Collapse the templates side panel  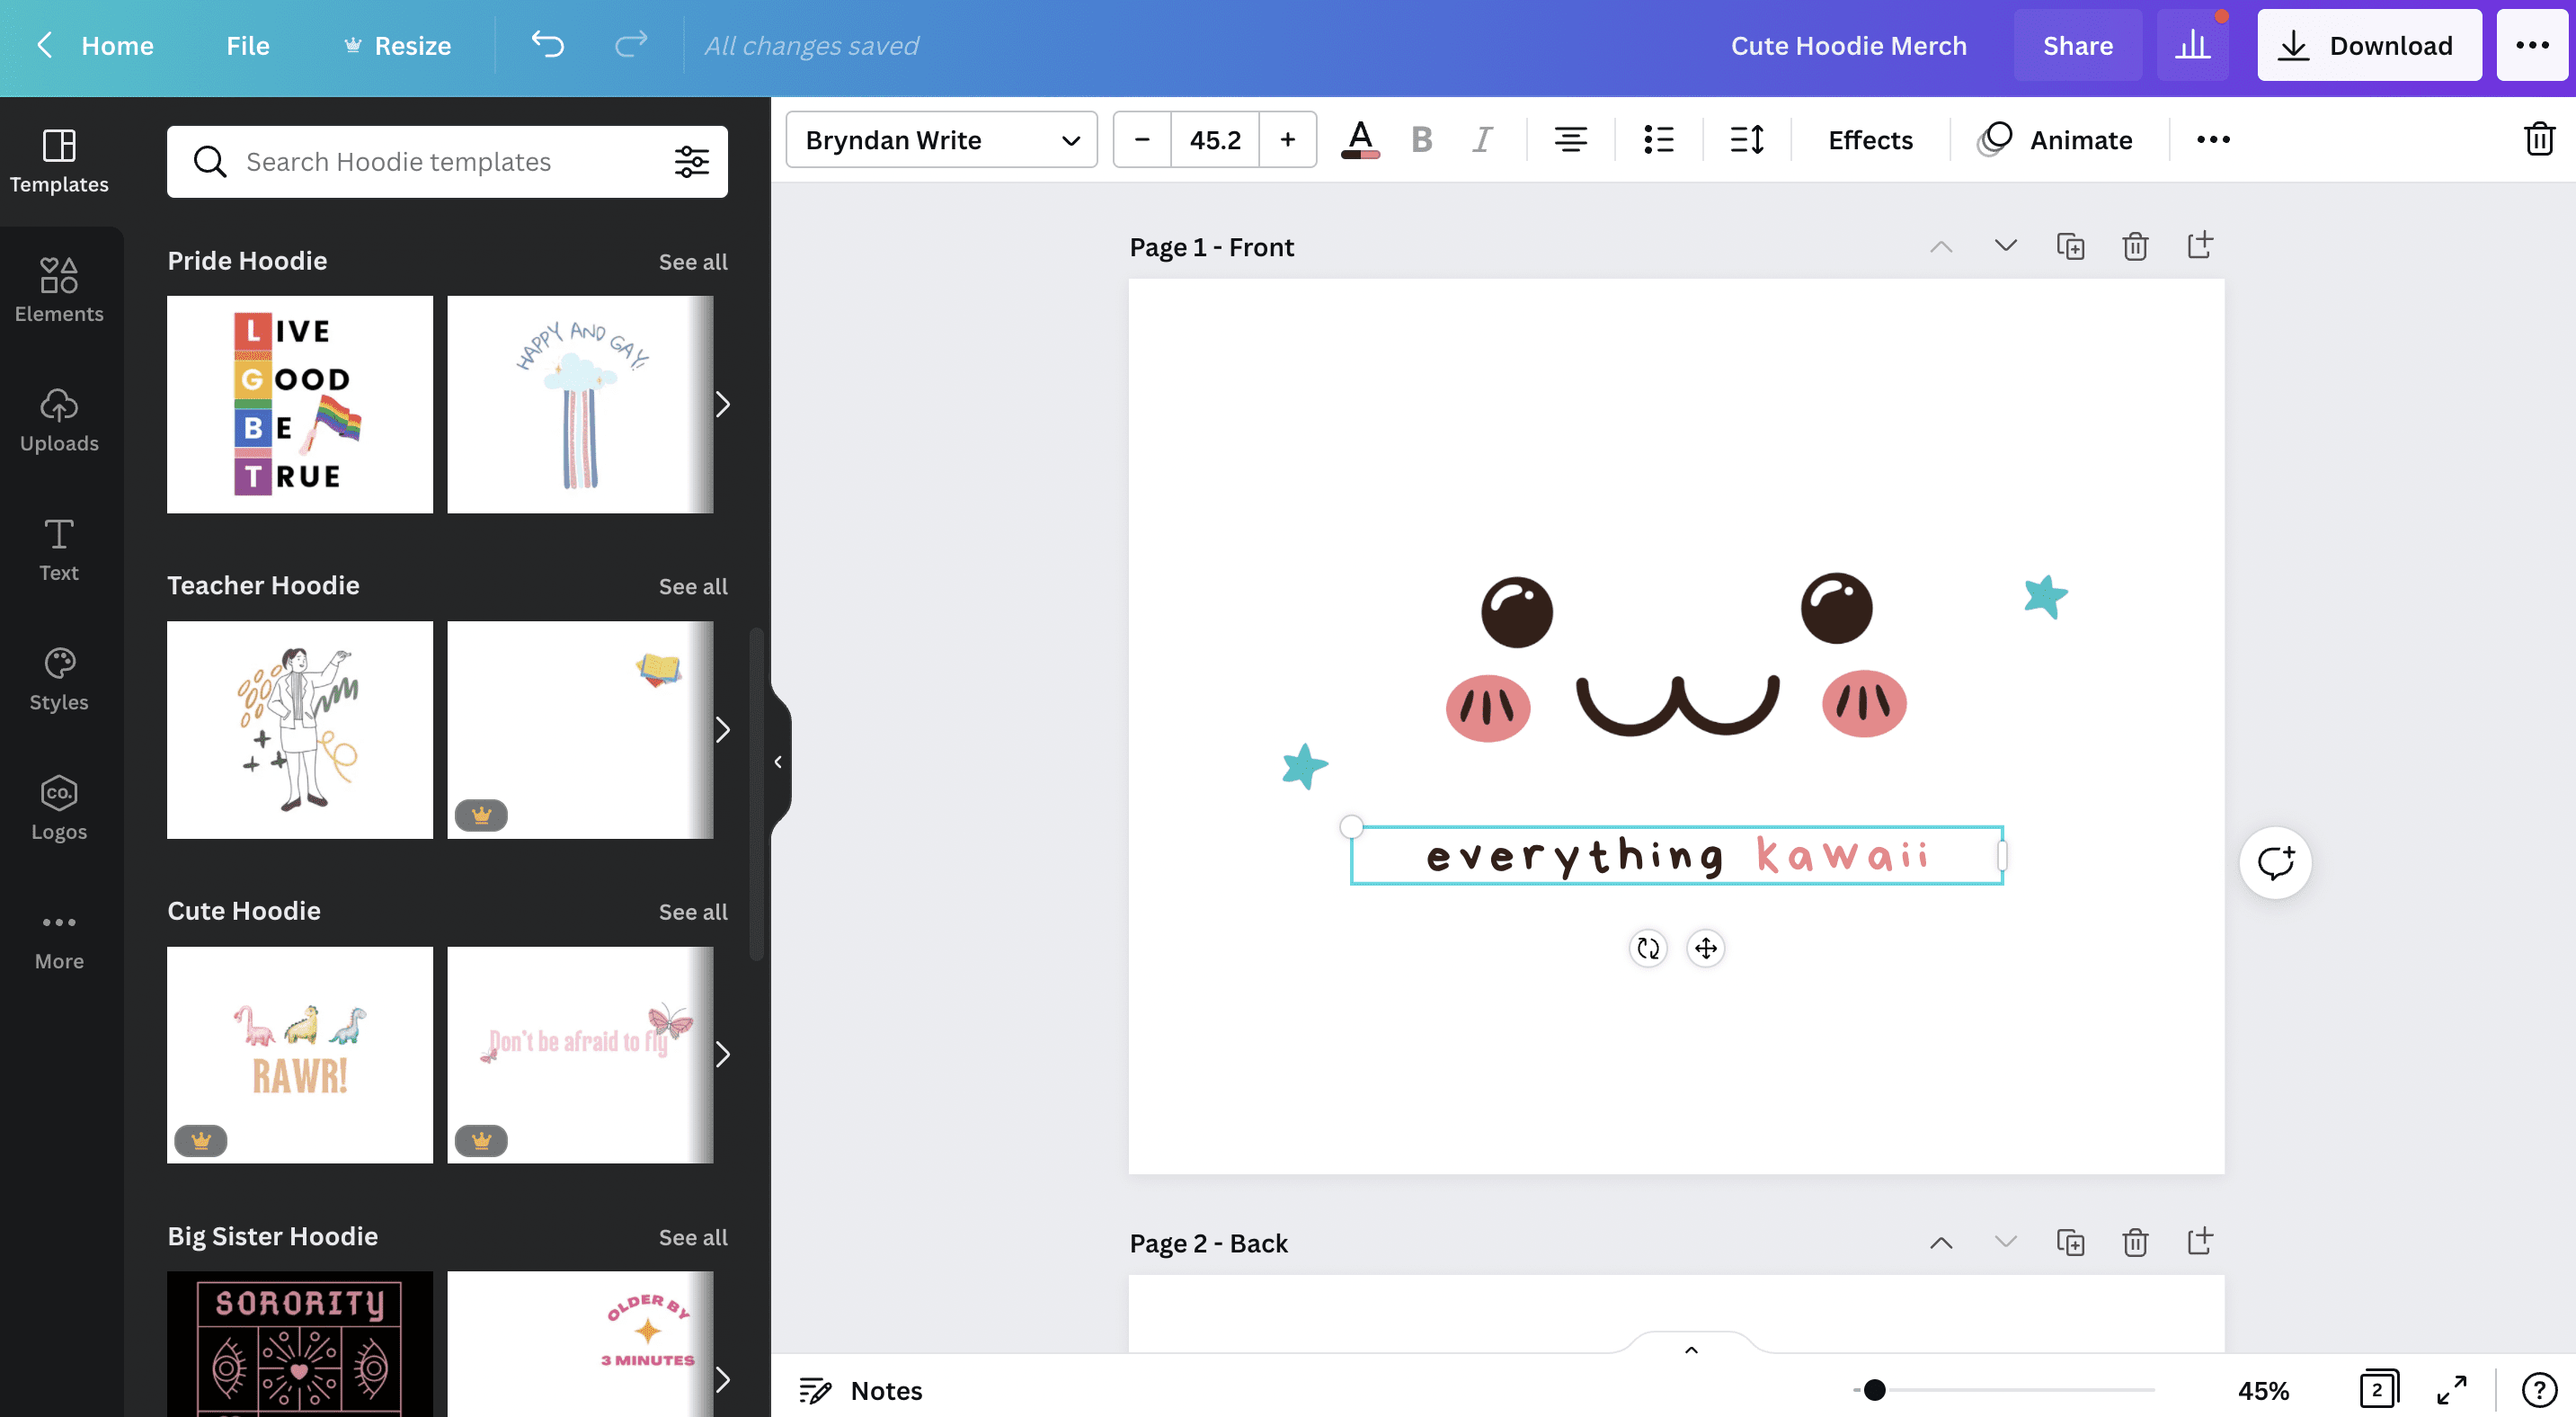[x=778, y=761]
